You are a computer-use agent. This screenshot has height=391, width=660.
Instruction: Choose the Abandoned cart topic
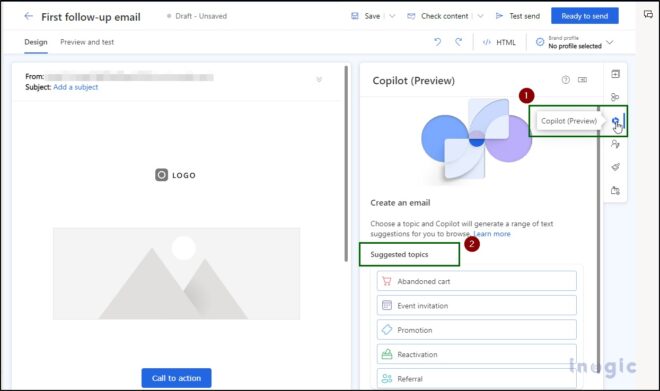click(x=476, y=281)
